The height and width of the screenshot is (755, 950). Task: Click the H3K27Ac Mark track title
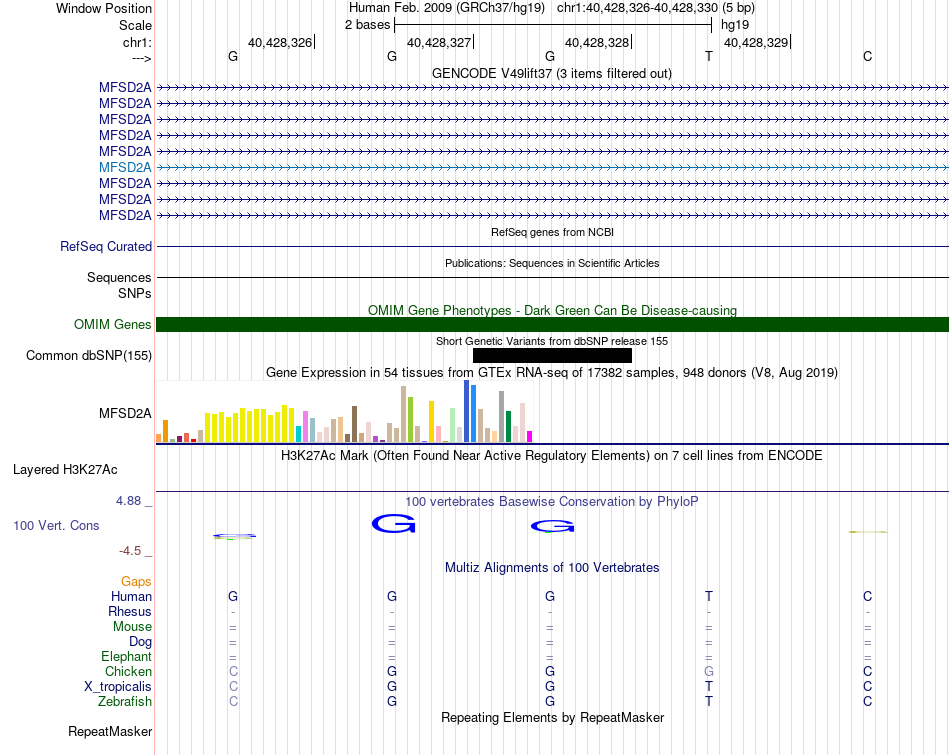click(552, 456)
